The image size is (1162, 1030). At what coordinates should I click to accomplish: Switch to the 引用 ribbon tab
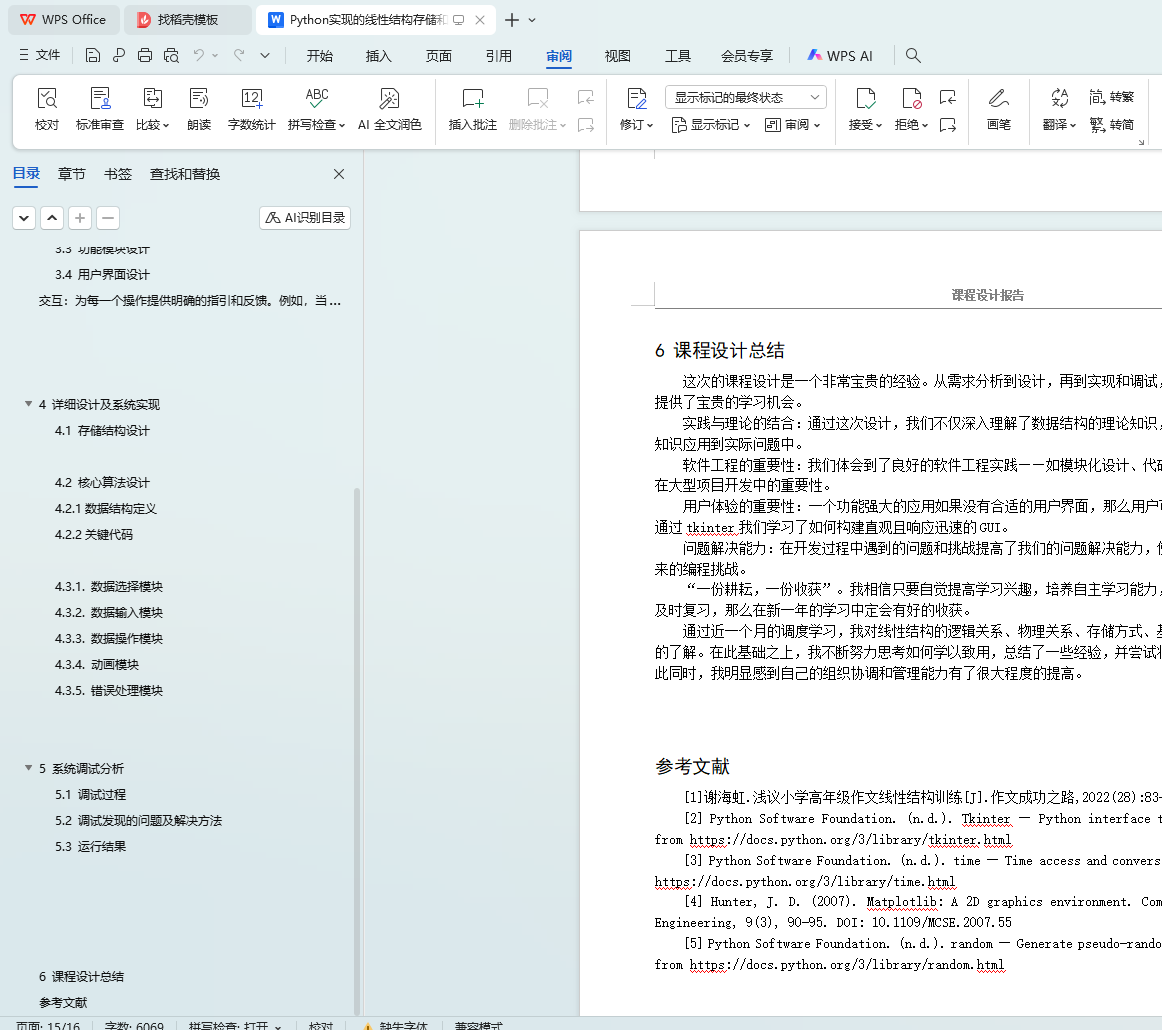(x=499, y=56)
